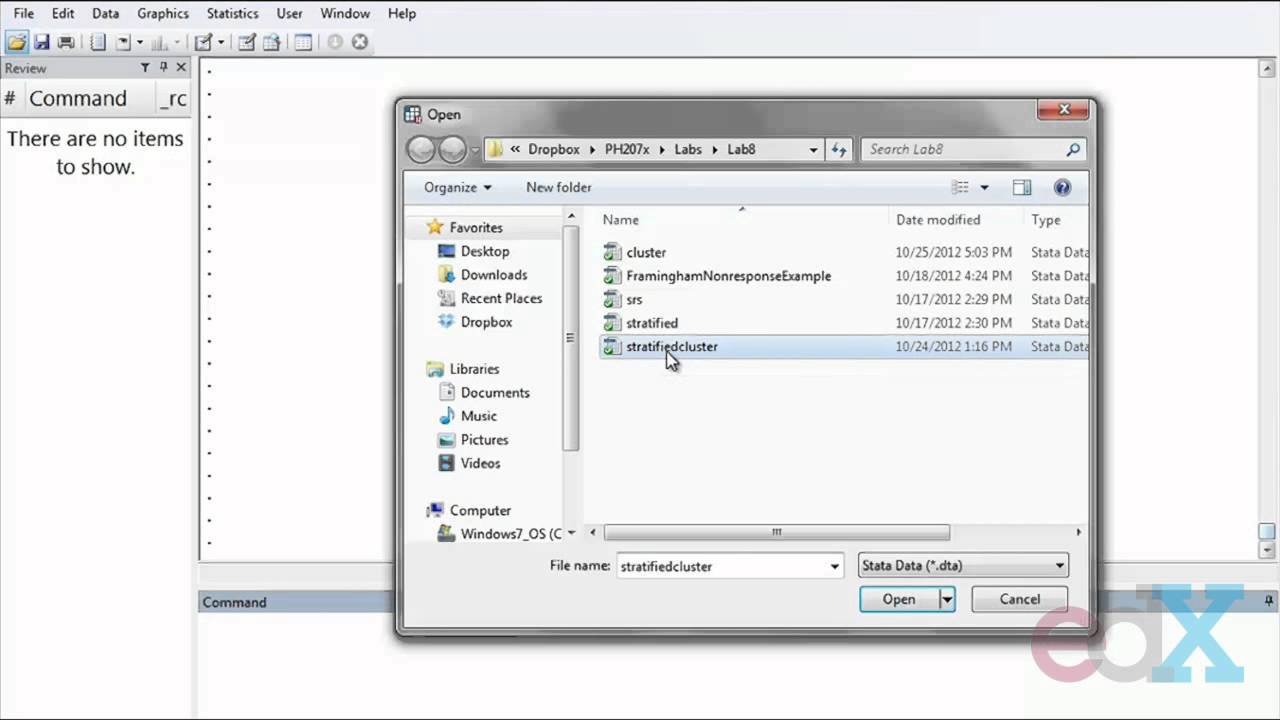The width and height of the screenshot is (1280, 720).
Task: Click the blue Help question-mark icon
Action: click(x=1062, y=187)
